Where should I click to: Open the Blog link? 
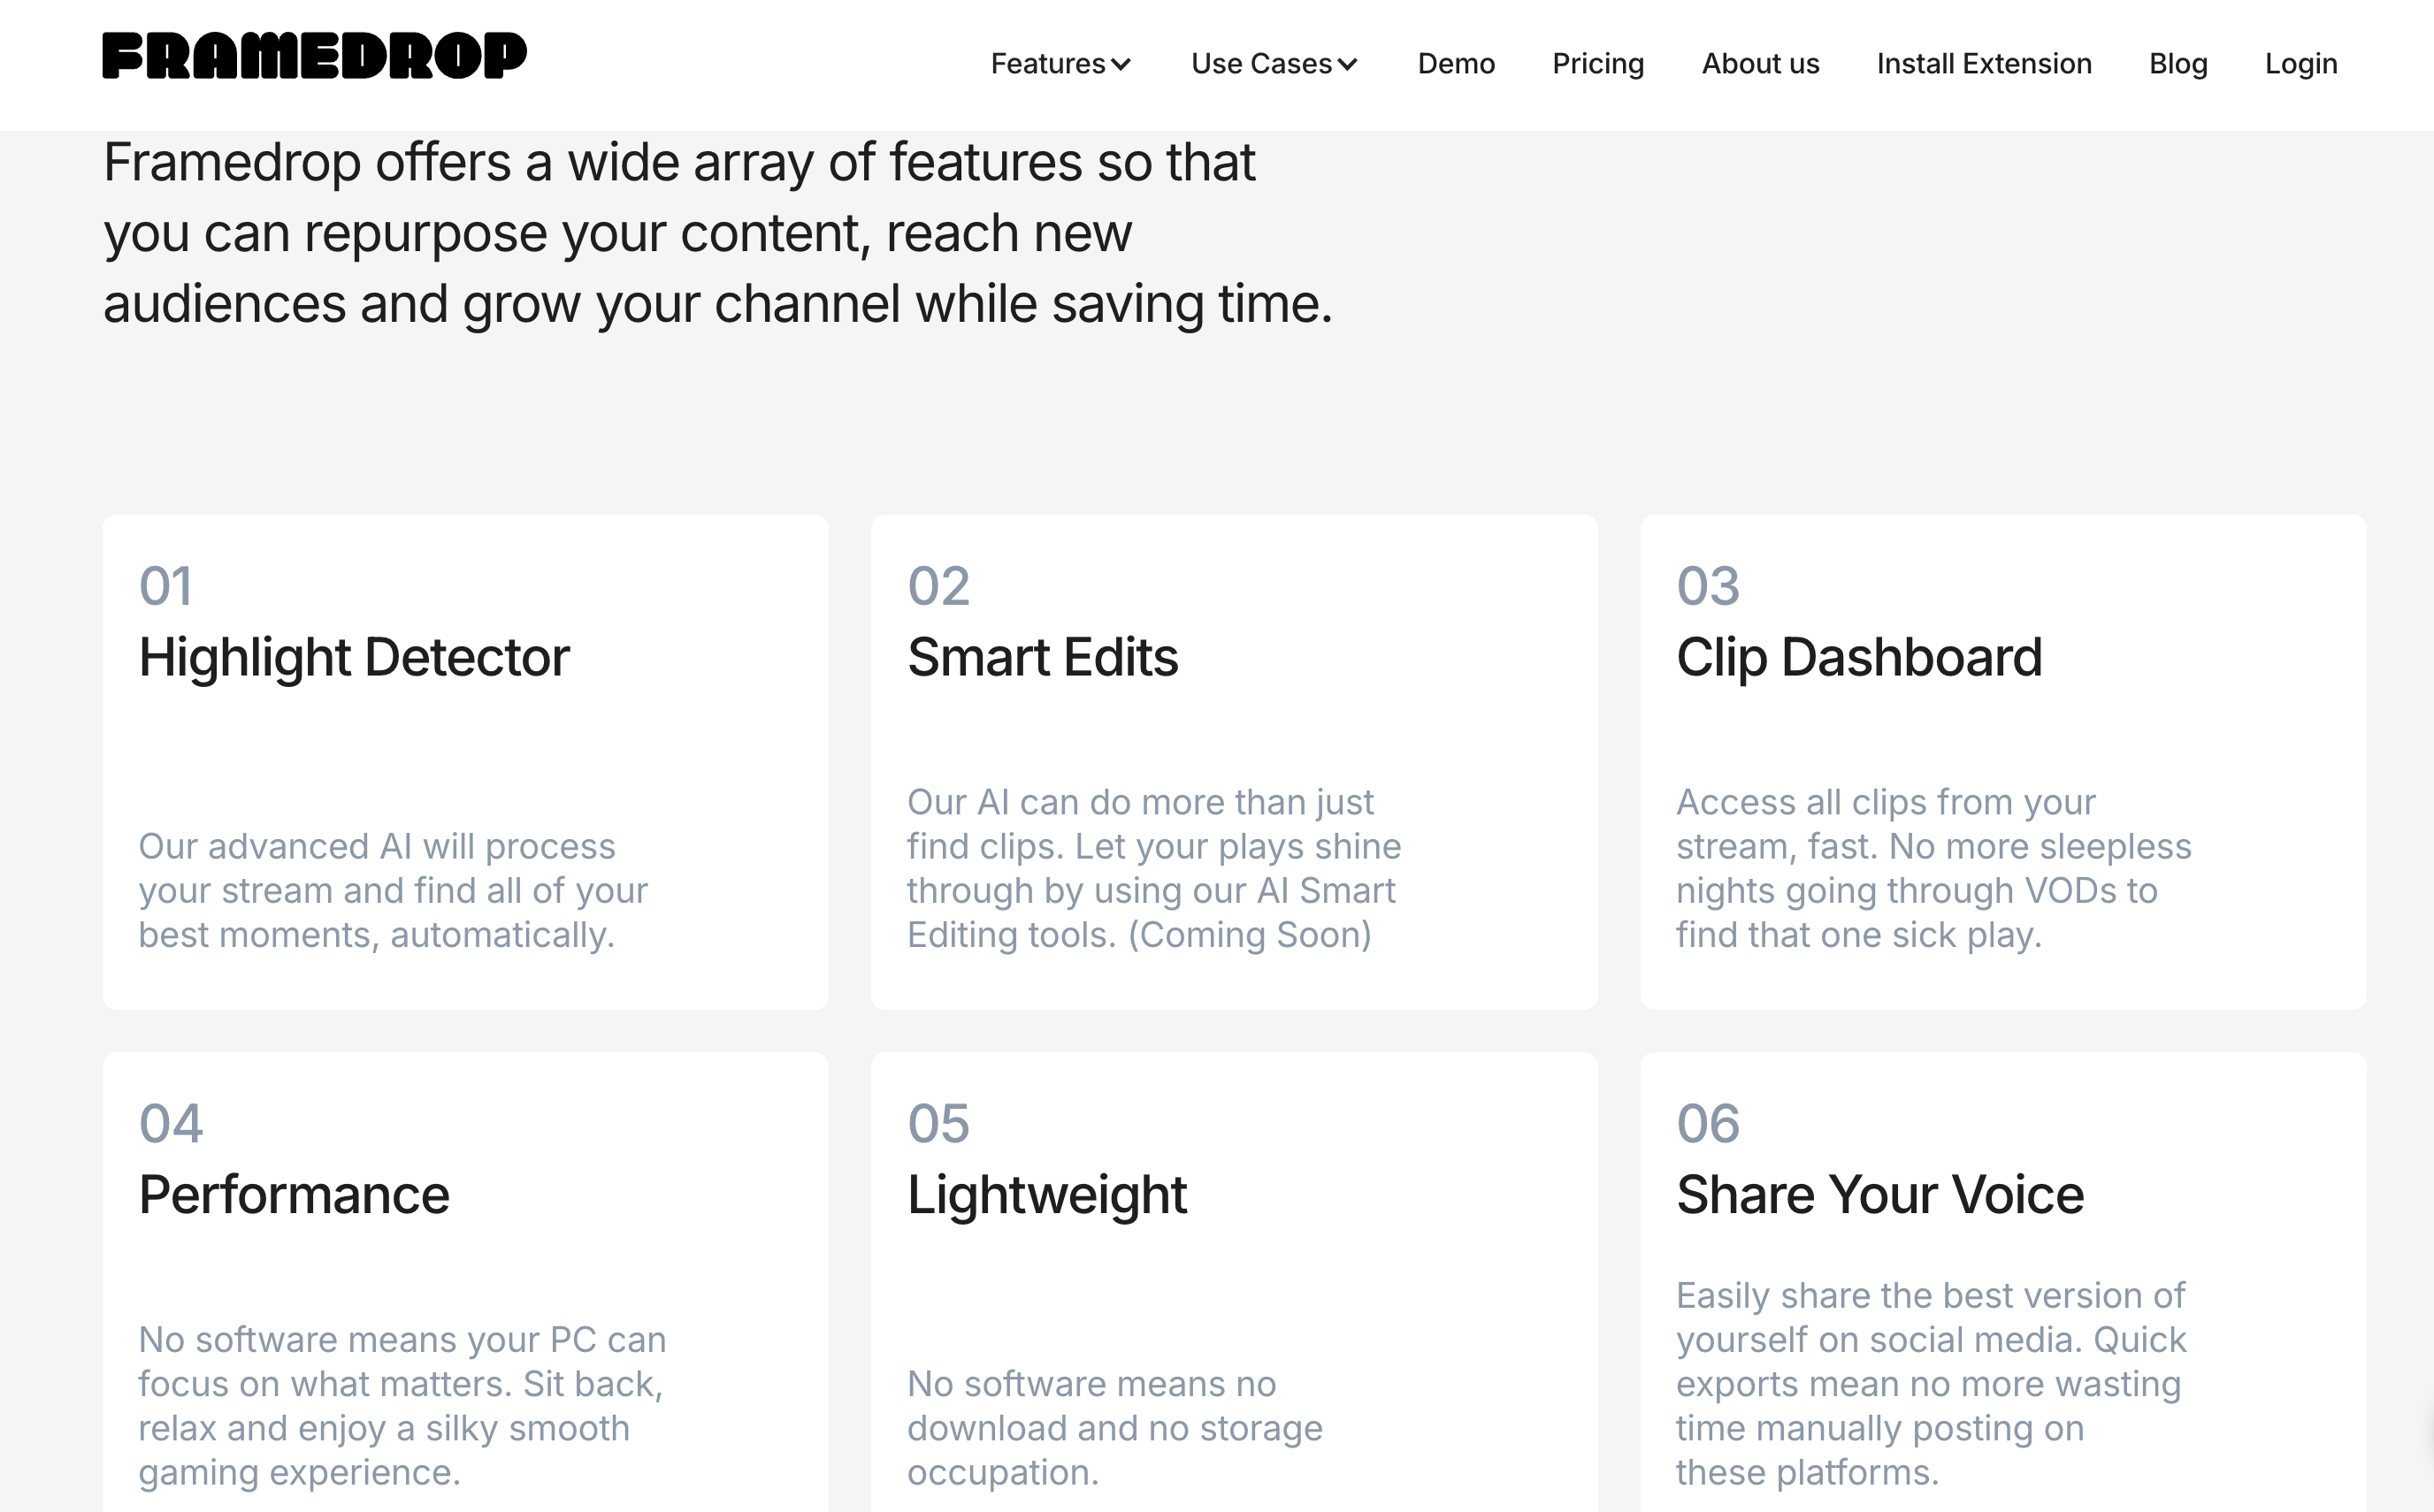[2178, 64]
